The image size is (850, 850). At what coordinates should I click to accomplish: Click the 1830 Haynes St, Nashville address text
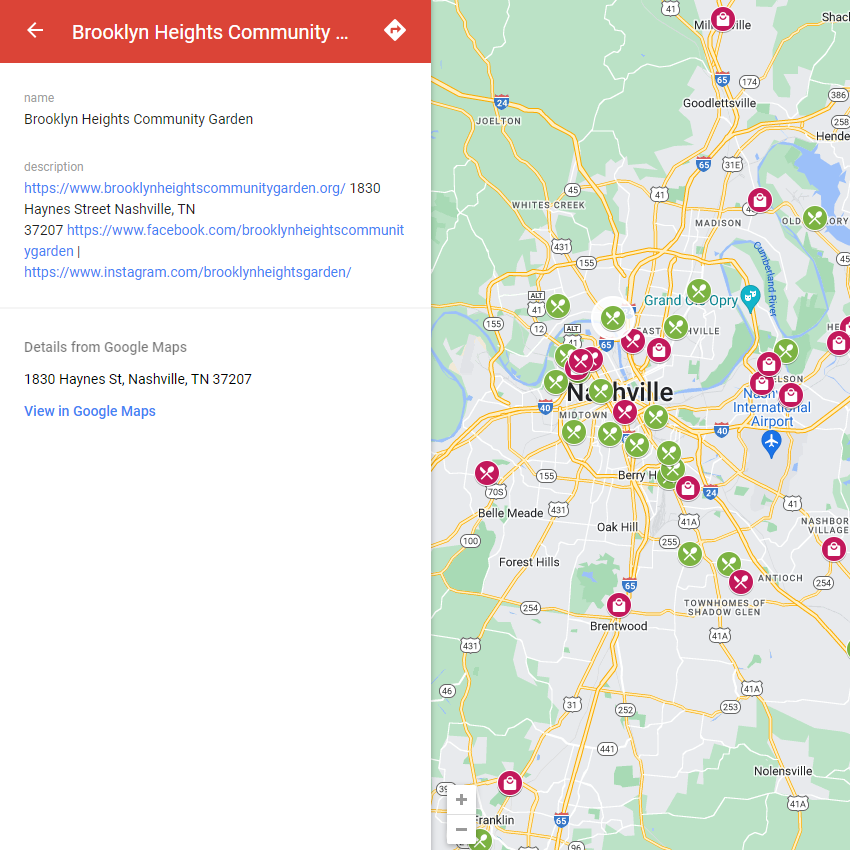coord(138,379)
